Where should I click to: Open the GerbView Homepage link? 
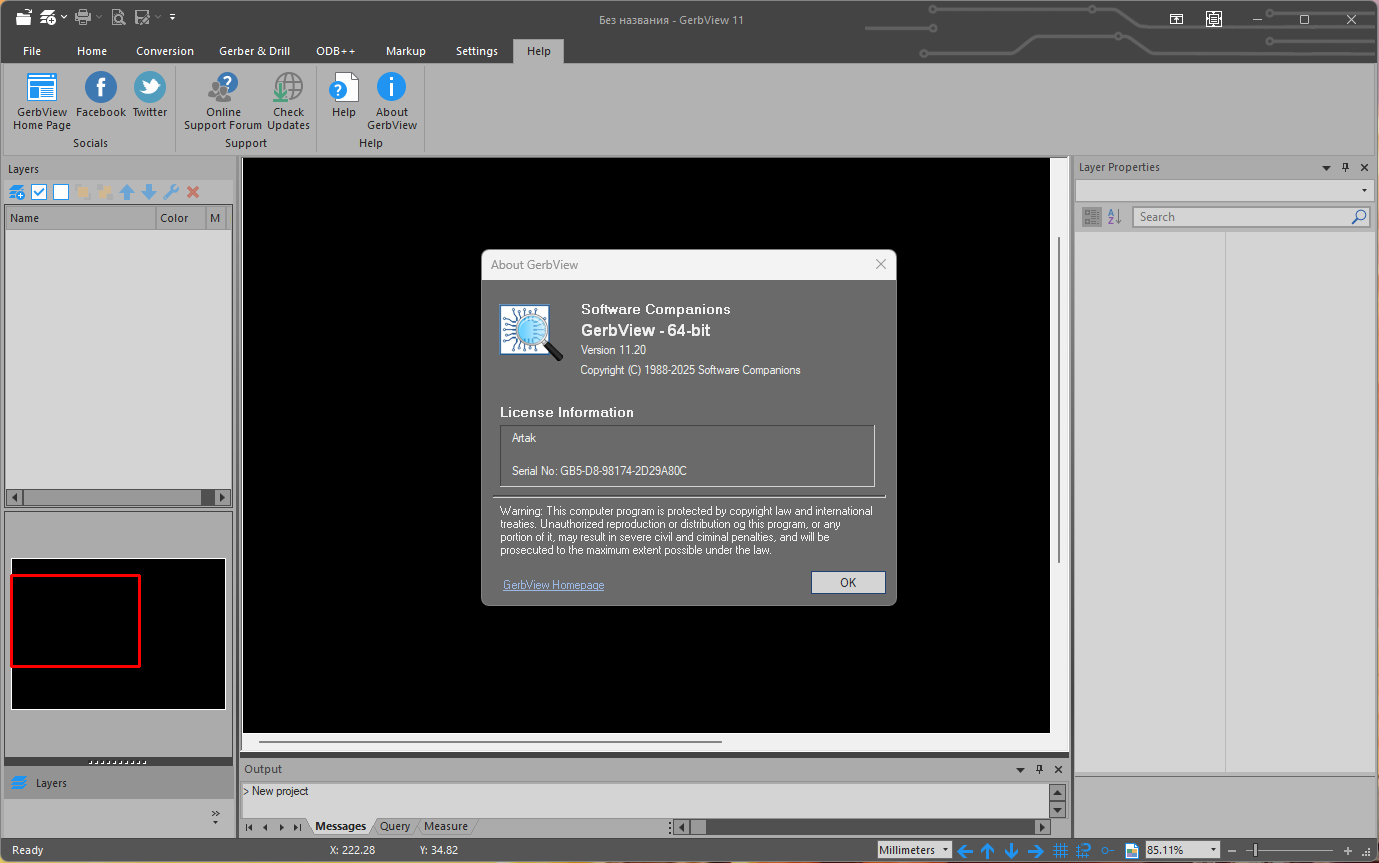pyautogui.click(x=553, y=585)
